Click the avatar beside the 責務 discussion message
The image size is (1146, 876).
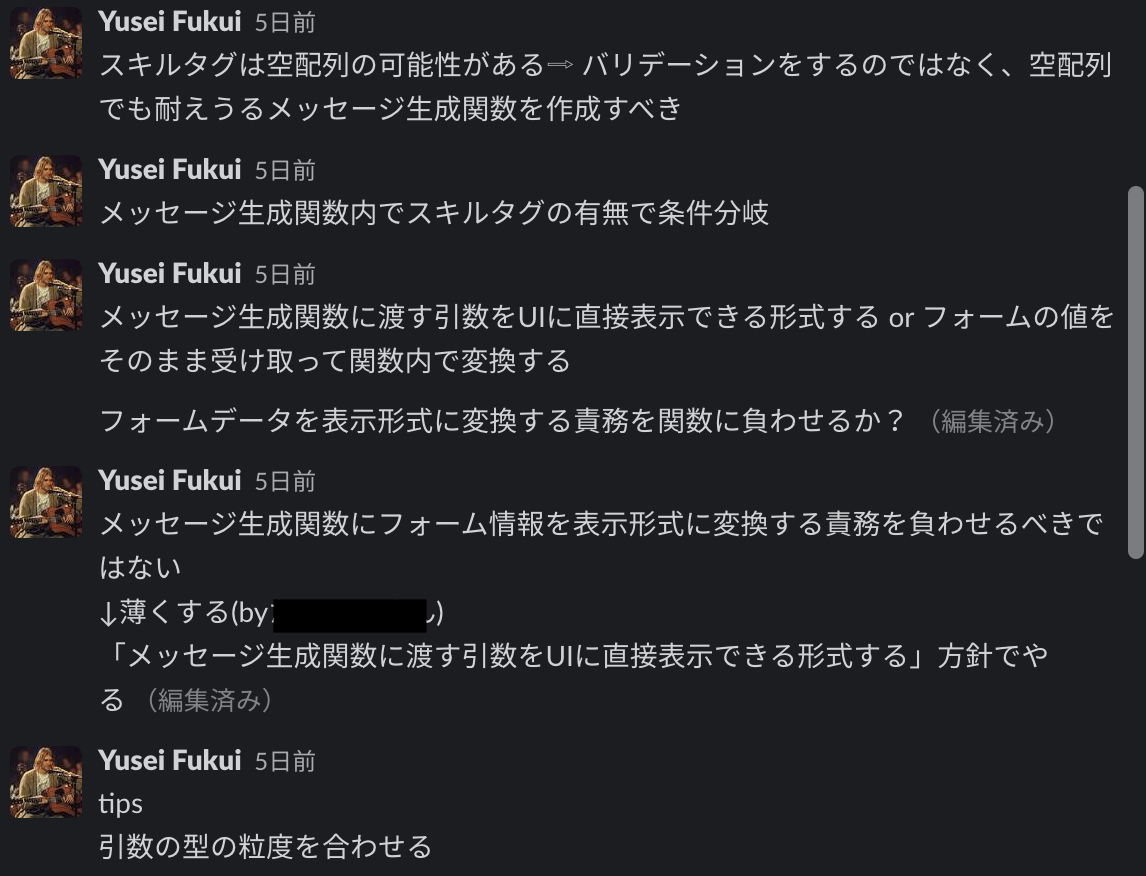click(x=44, y=503)
